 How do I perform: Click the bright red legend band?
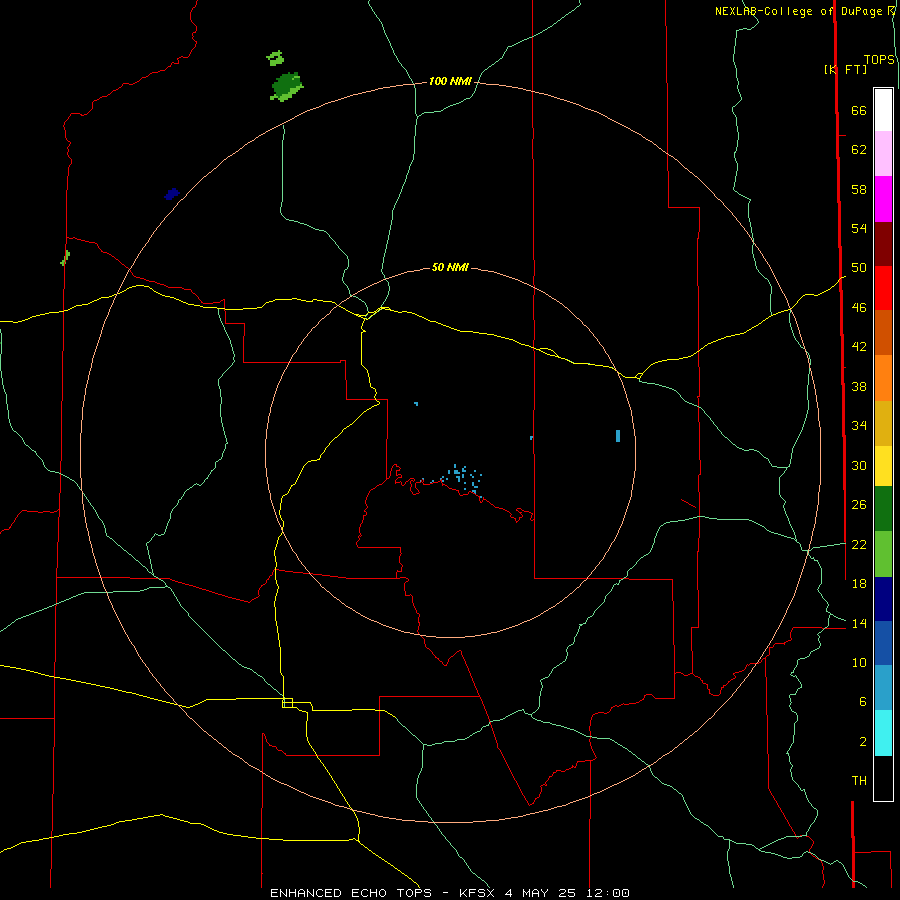883,288
